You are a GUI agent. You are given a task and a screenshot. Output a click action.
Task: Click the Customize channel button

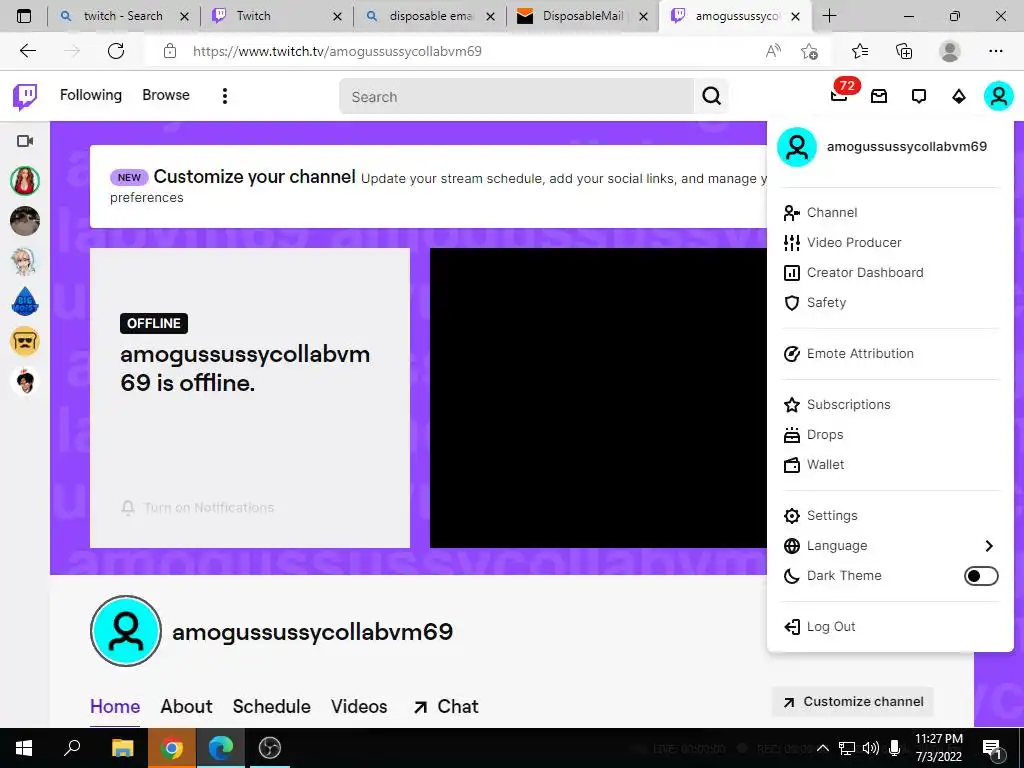(x=853, y=701)
